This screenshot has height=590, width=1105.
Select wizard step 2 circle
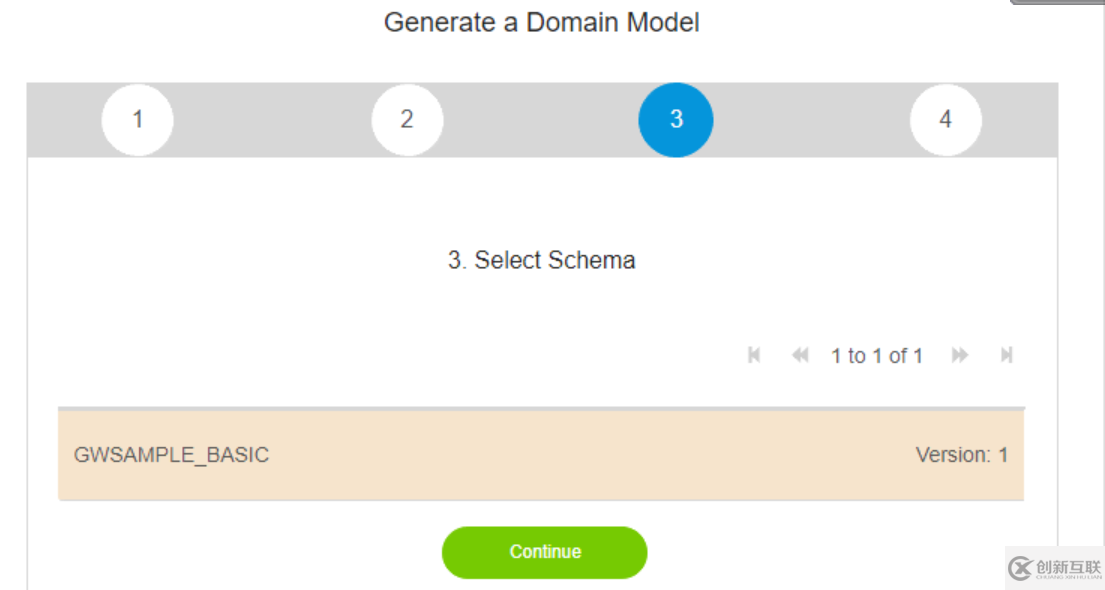coord(406,119)
